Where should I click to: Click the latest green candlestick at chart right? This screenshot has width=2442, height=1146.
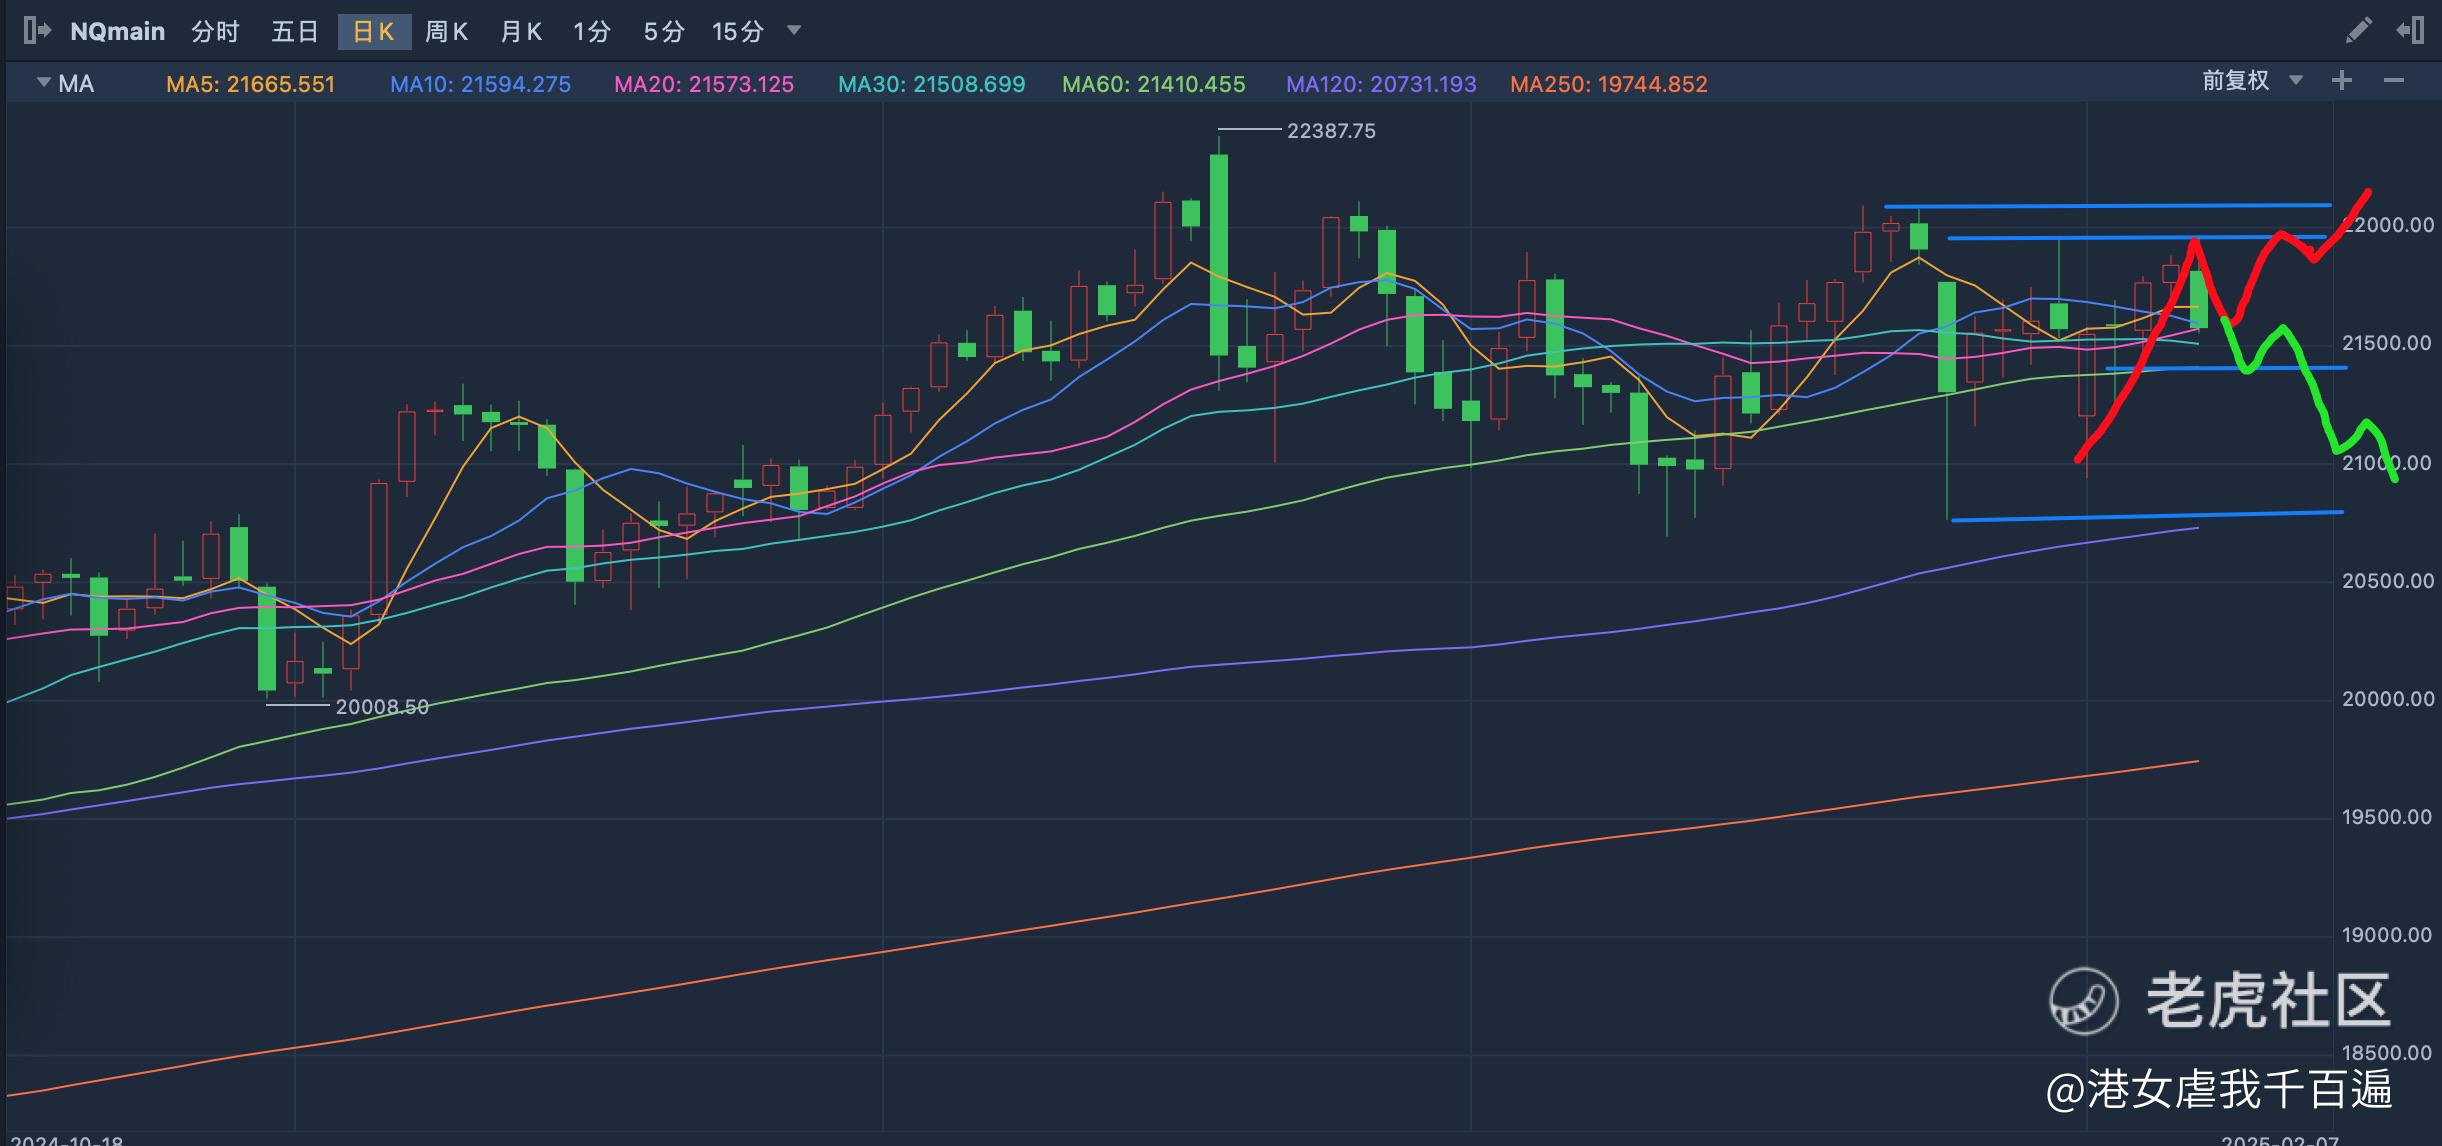(x=2199, y=299)
